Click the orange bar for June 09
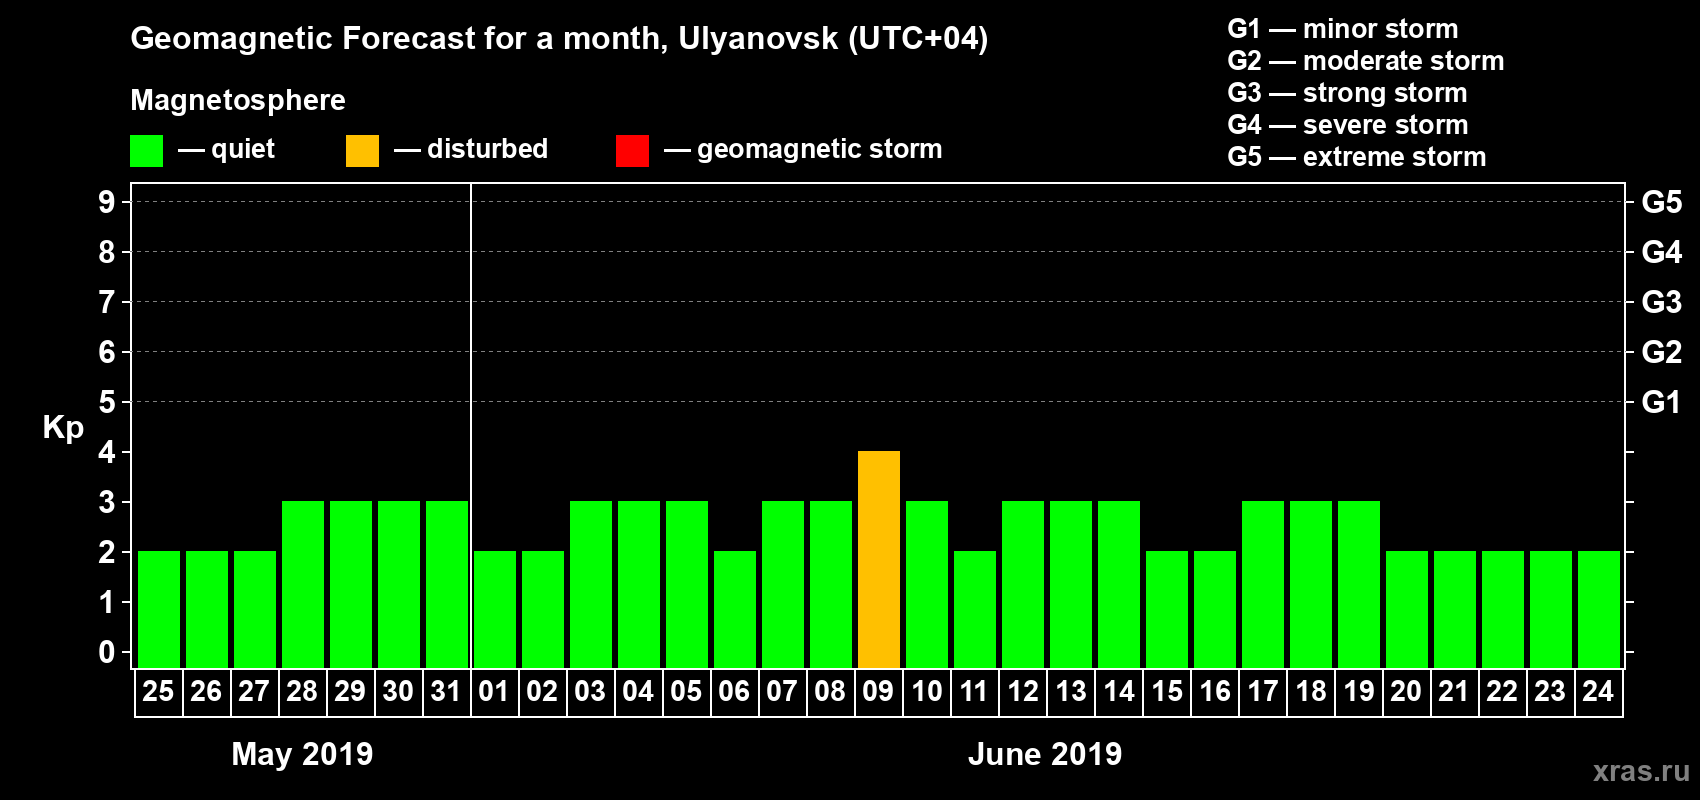Screen dimensions: 1700x800 (x=879, y=559)
